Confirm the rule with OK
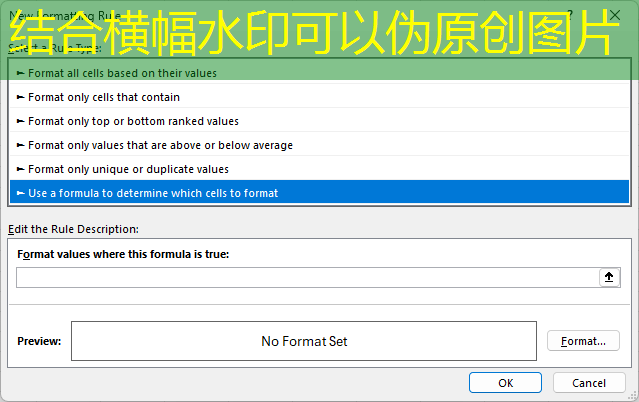 pos(506,383)
